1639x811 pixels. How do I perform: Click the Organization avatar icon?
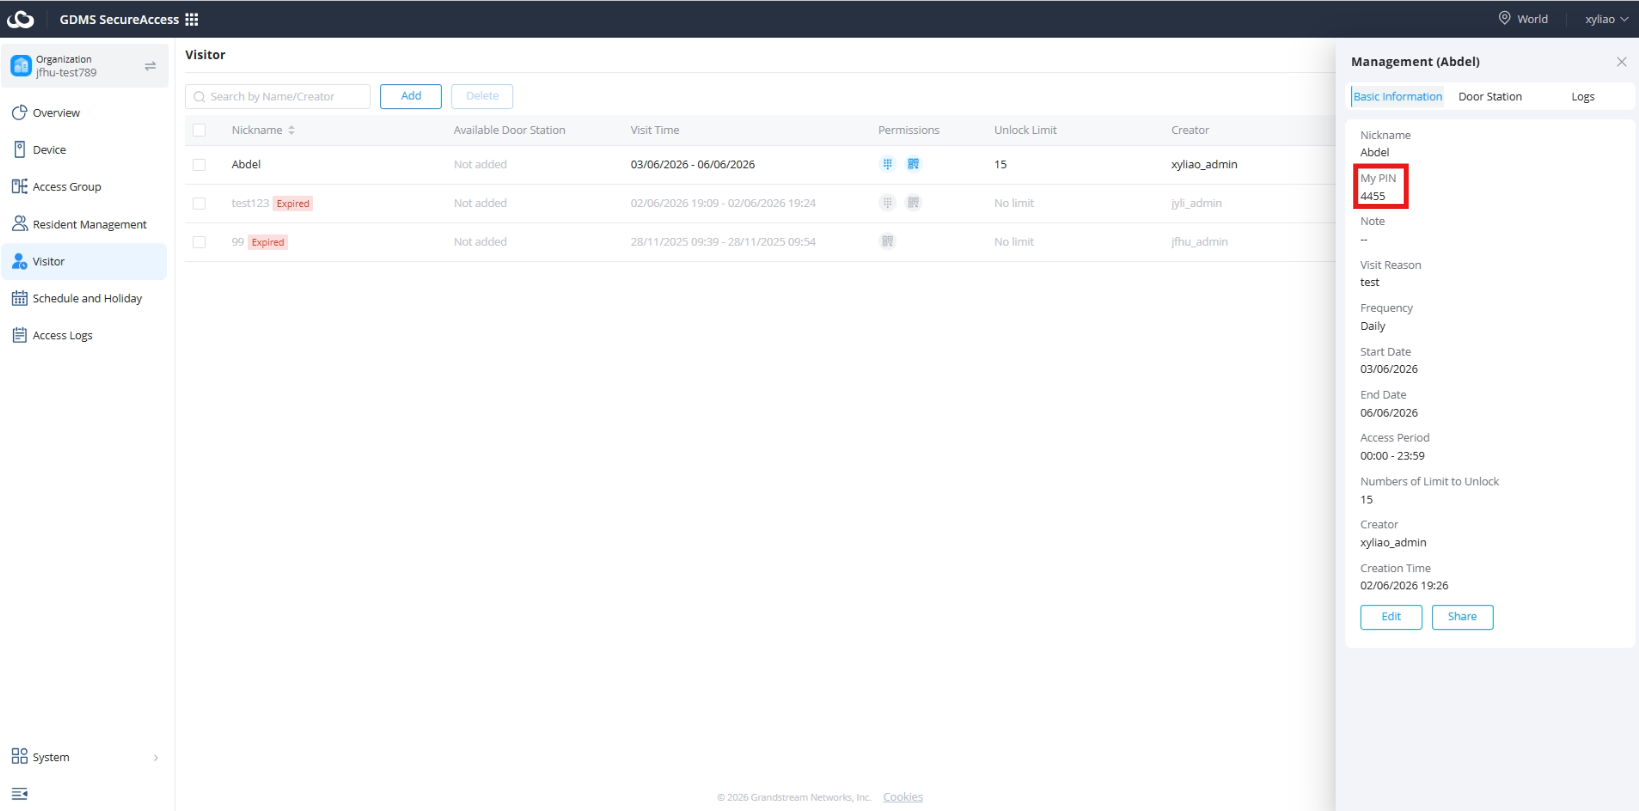point(21,66)
